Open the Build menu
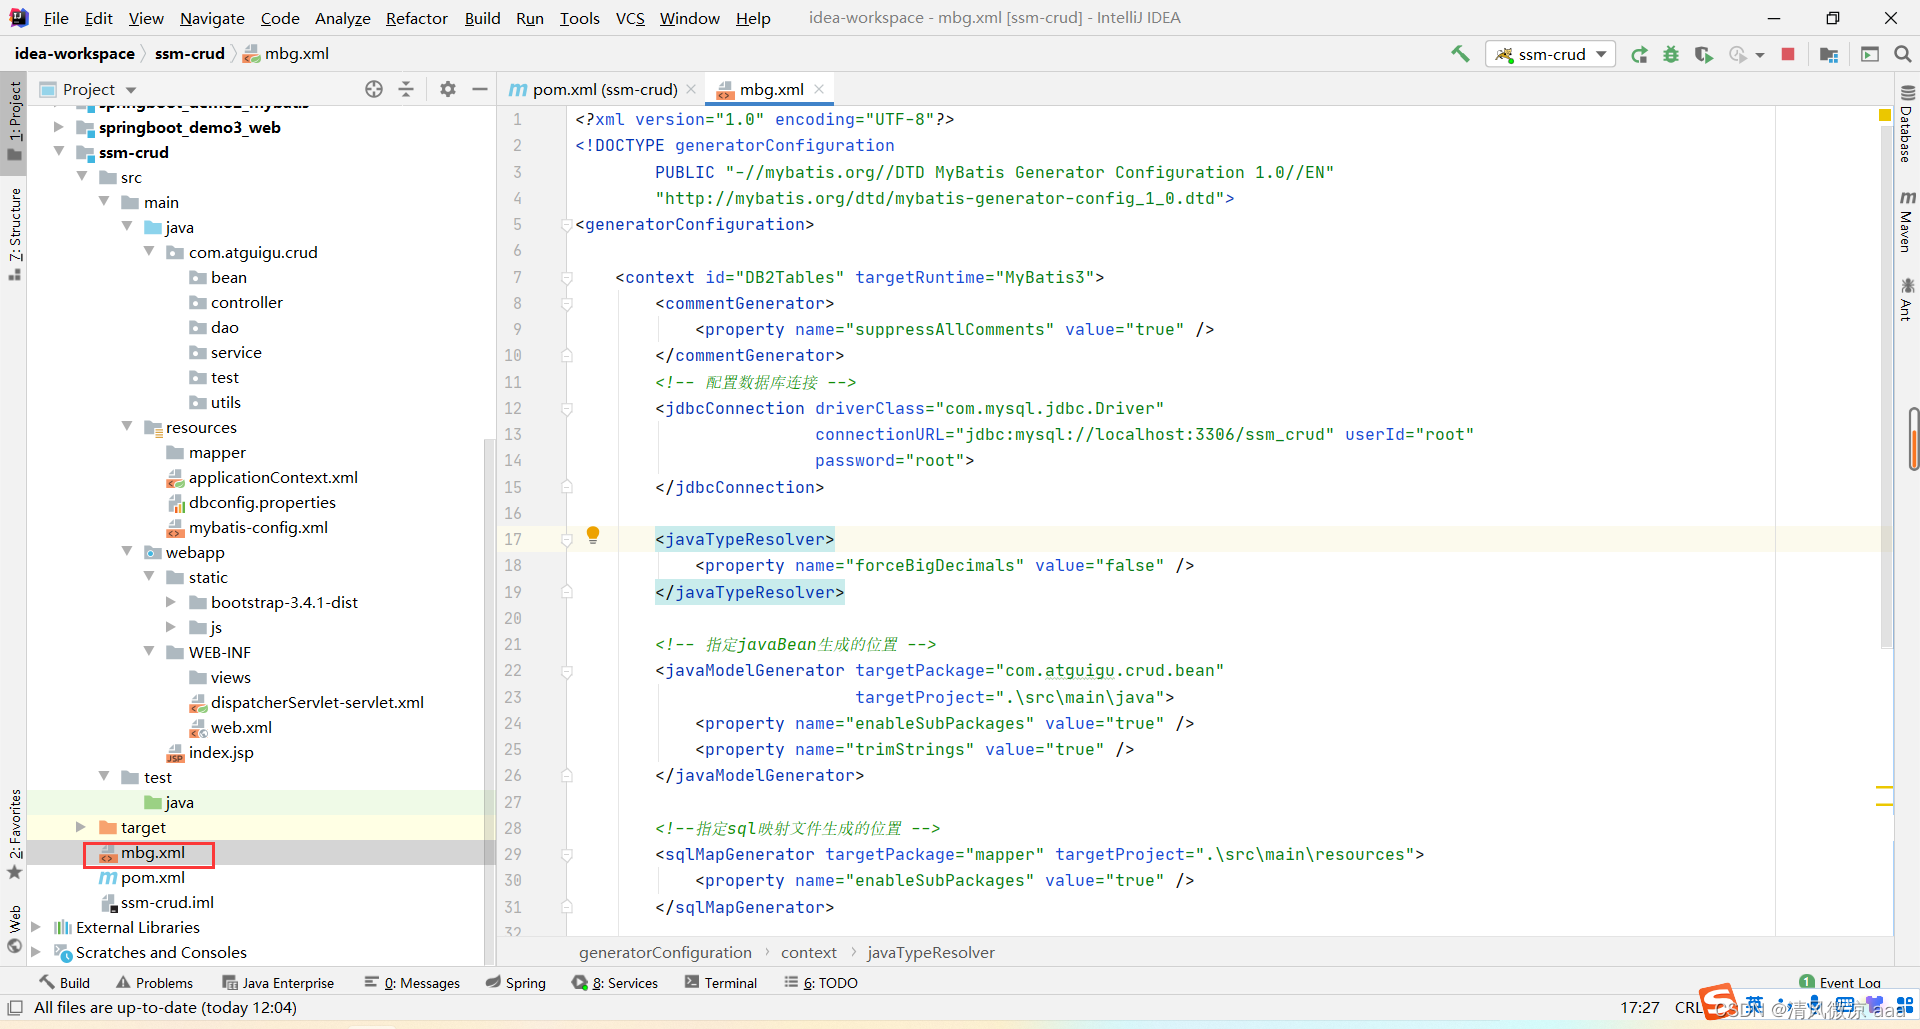 (482, 18)
